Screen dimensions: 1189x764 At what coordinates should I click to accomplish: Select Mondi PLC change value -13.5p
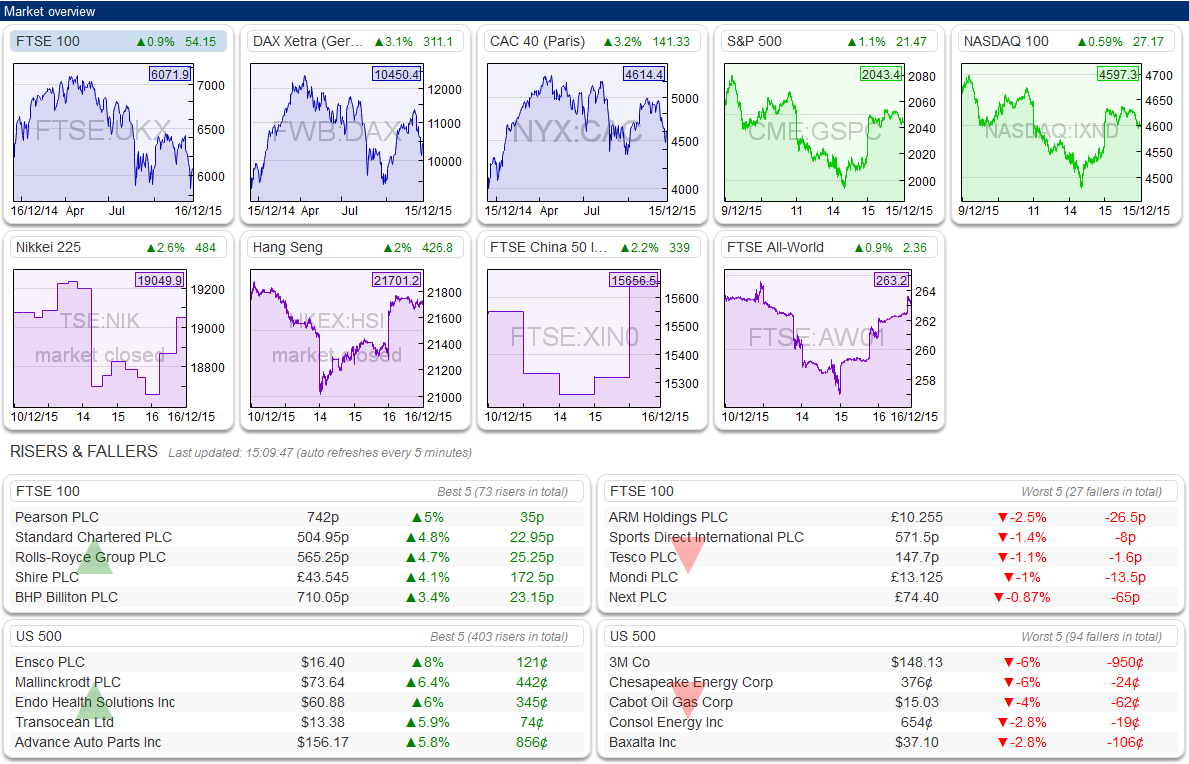pos(1125,578)
